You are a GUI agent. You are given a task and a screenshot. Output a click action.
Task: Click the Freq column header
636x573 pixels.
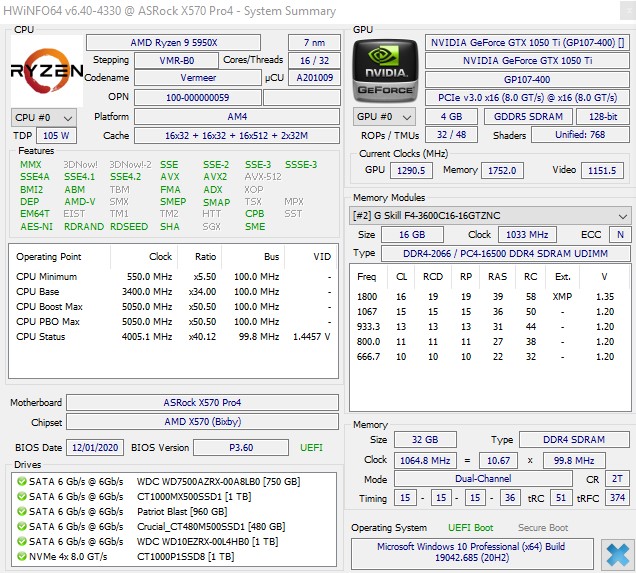[368, 277]
